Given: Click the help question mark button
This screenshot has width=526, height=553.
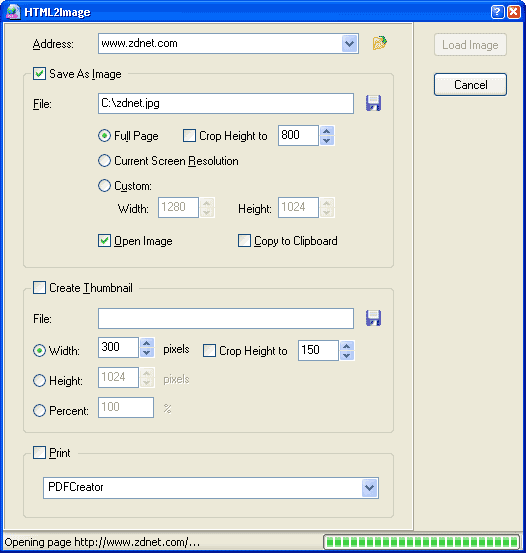Looking at the screenshot, I should point(497,12).
